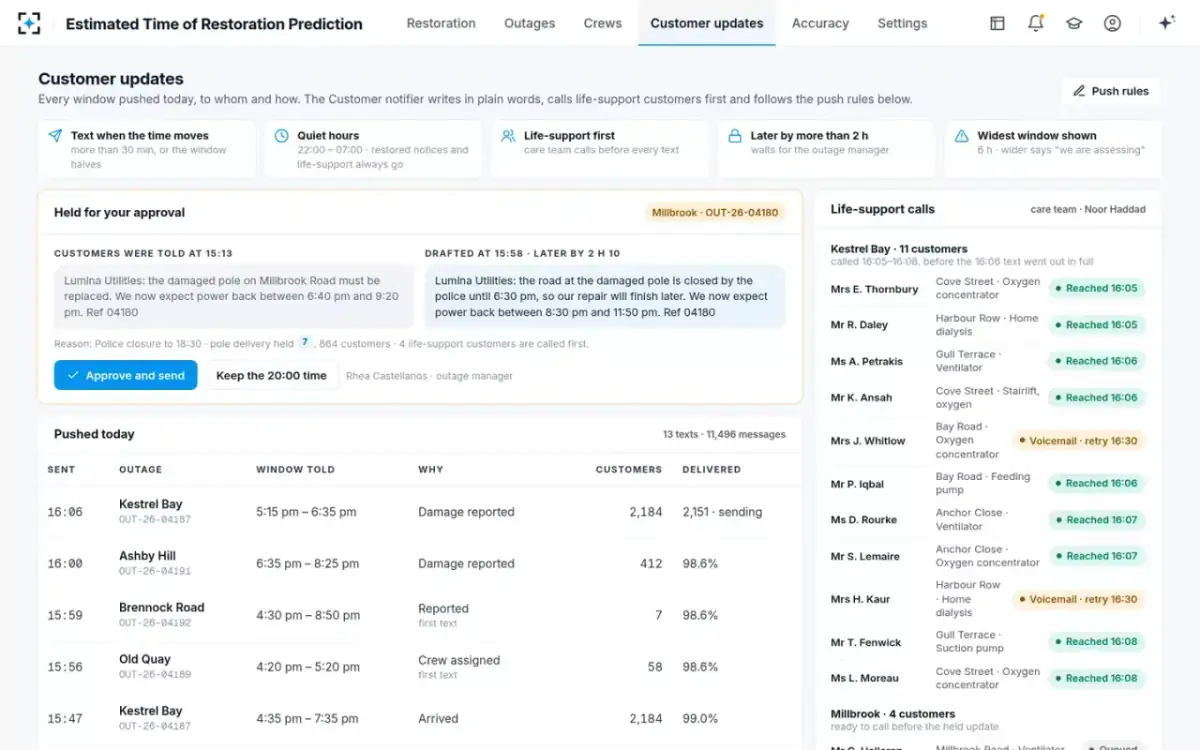Screen dimensions: 1200x750
Task: Select the Brennock Road outage name
Action: tap(161, 607)
